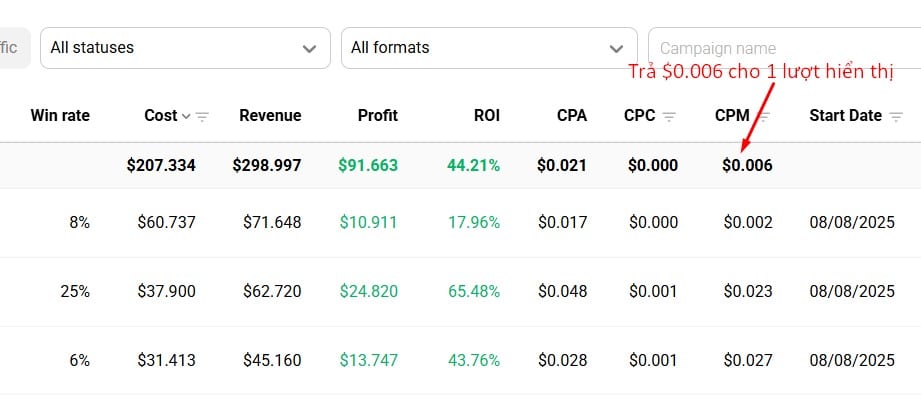Image resolution: width=921 pixels, height=405 pixels.
Task: Click the arrow on All formats selector
Action: click(616, 48)
